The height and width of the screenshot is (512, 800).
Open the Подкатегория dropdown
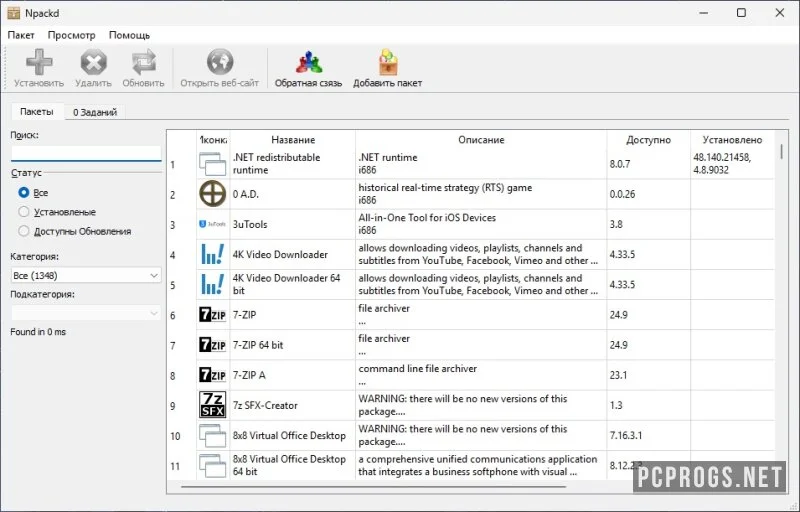pyautogui.click(x=86, y=313)
